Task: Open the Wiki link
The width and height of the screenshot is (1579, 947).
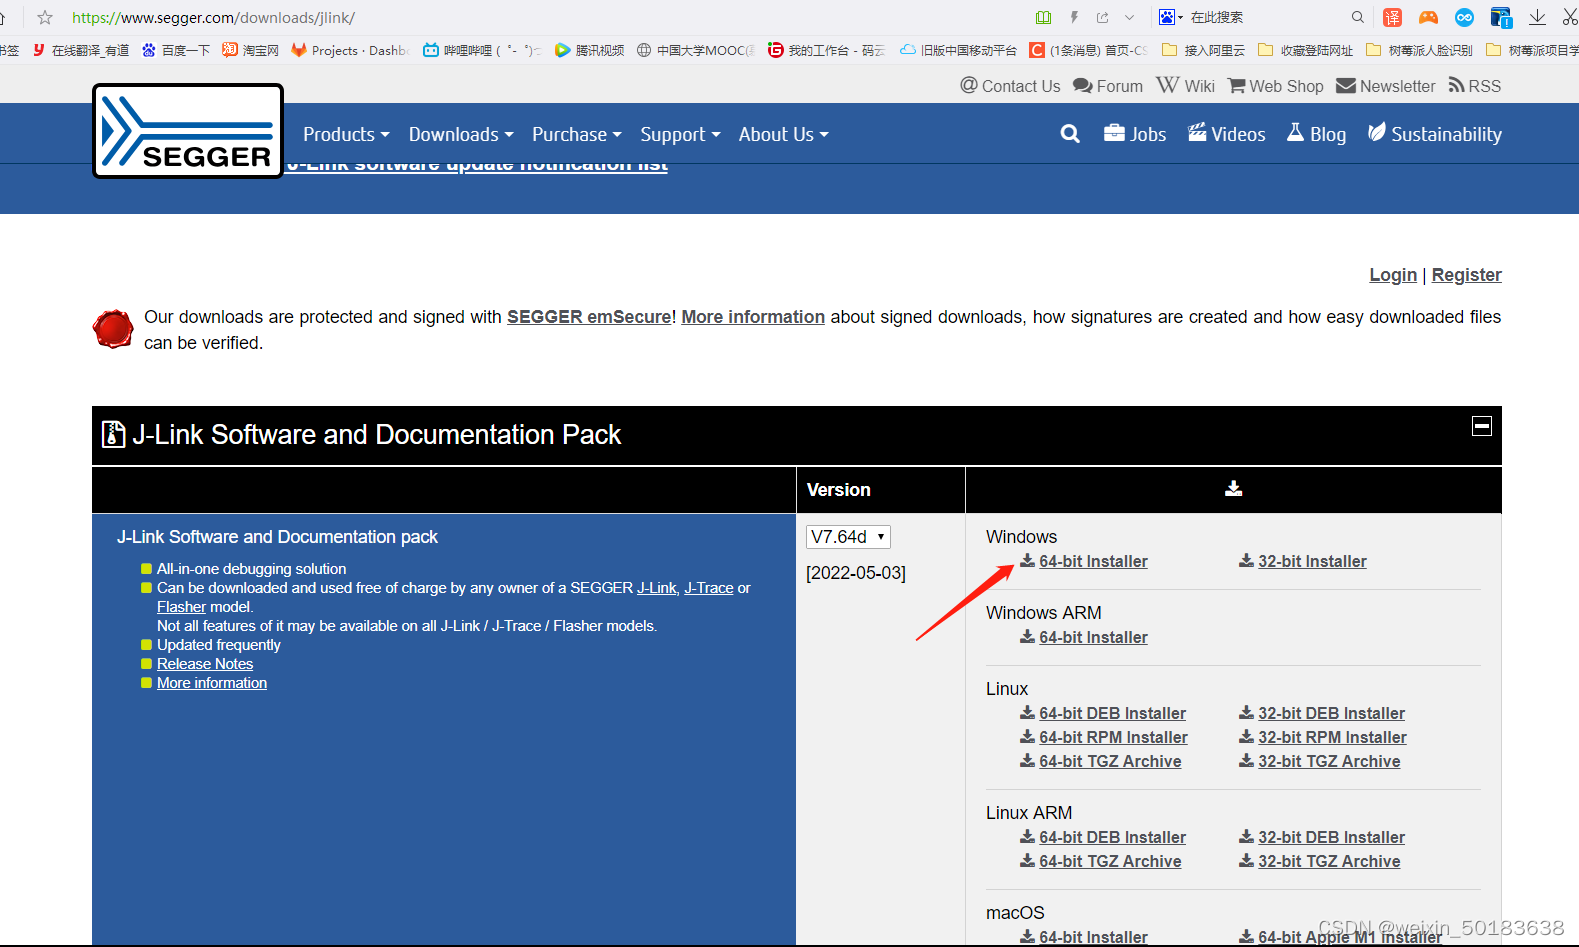Action: tap(1186, 86)
